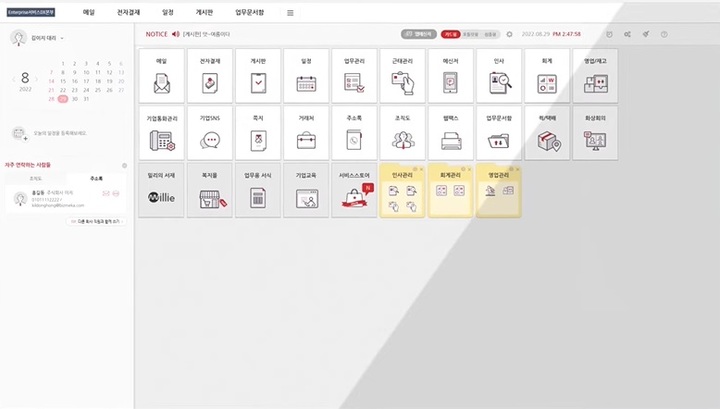Open the 웹팩스 printer tile
Screen dimensions: 720x409
[451, 133]
